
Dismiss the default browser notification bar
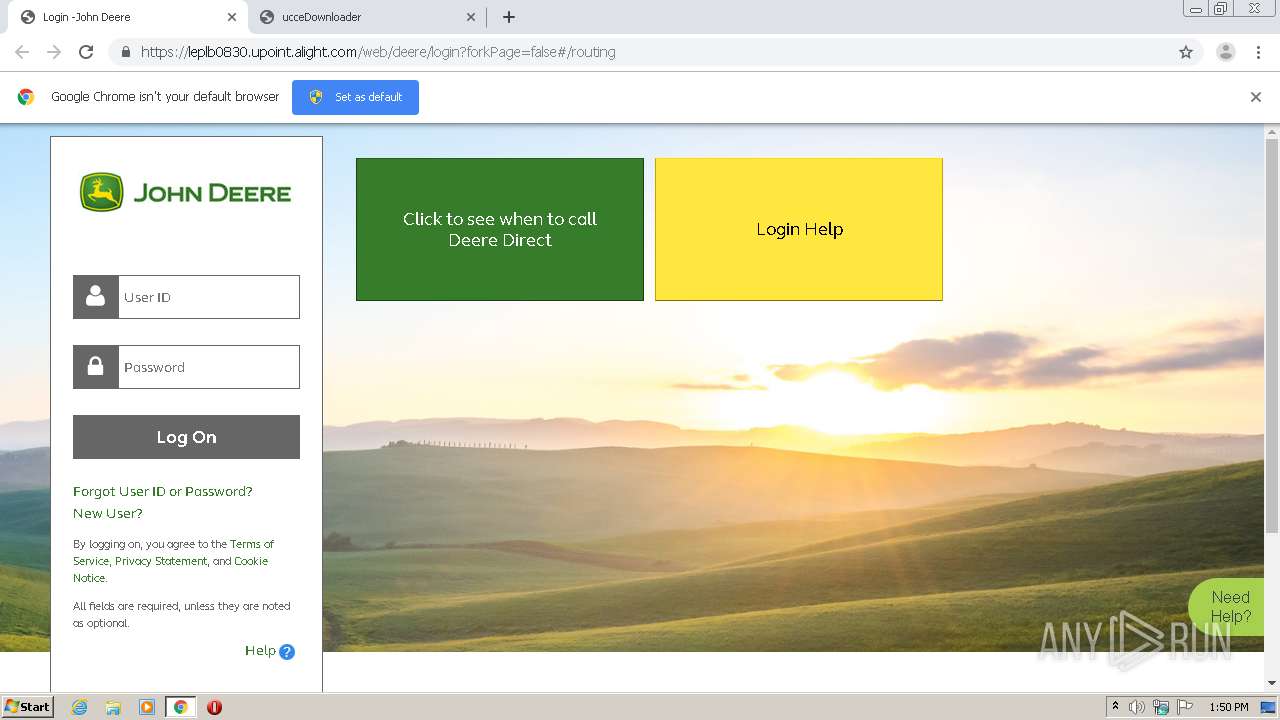coord(1256,97)
